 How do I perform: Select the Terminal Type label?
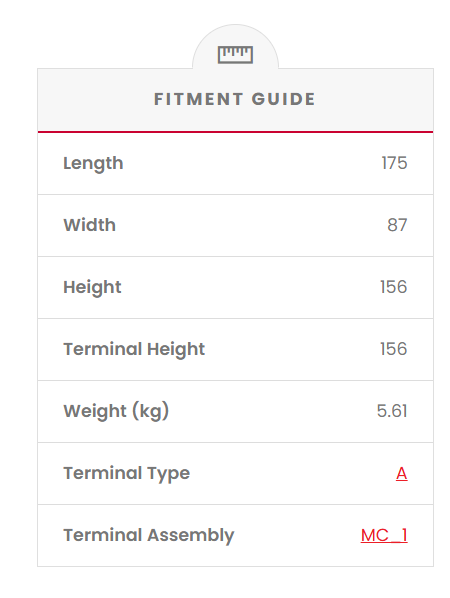(126, 474)
